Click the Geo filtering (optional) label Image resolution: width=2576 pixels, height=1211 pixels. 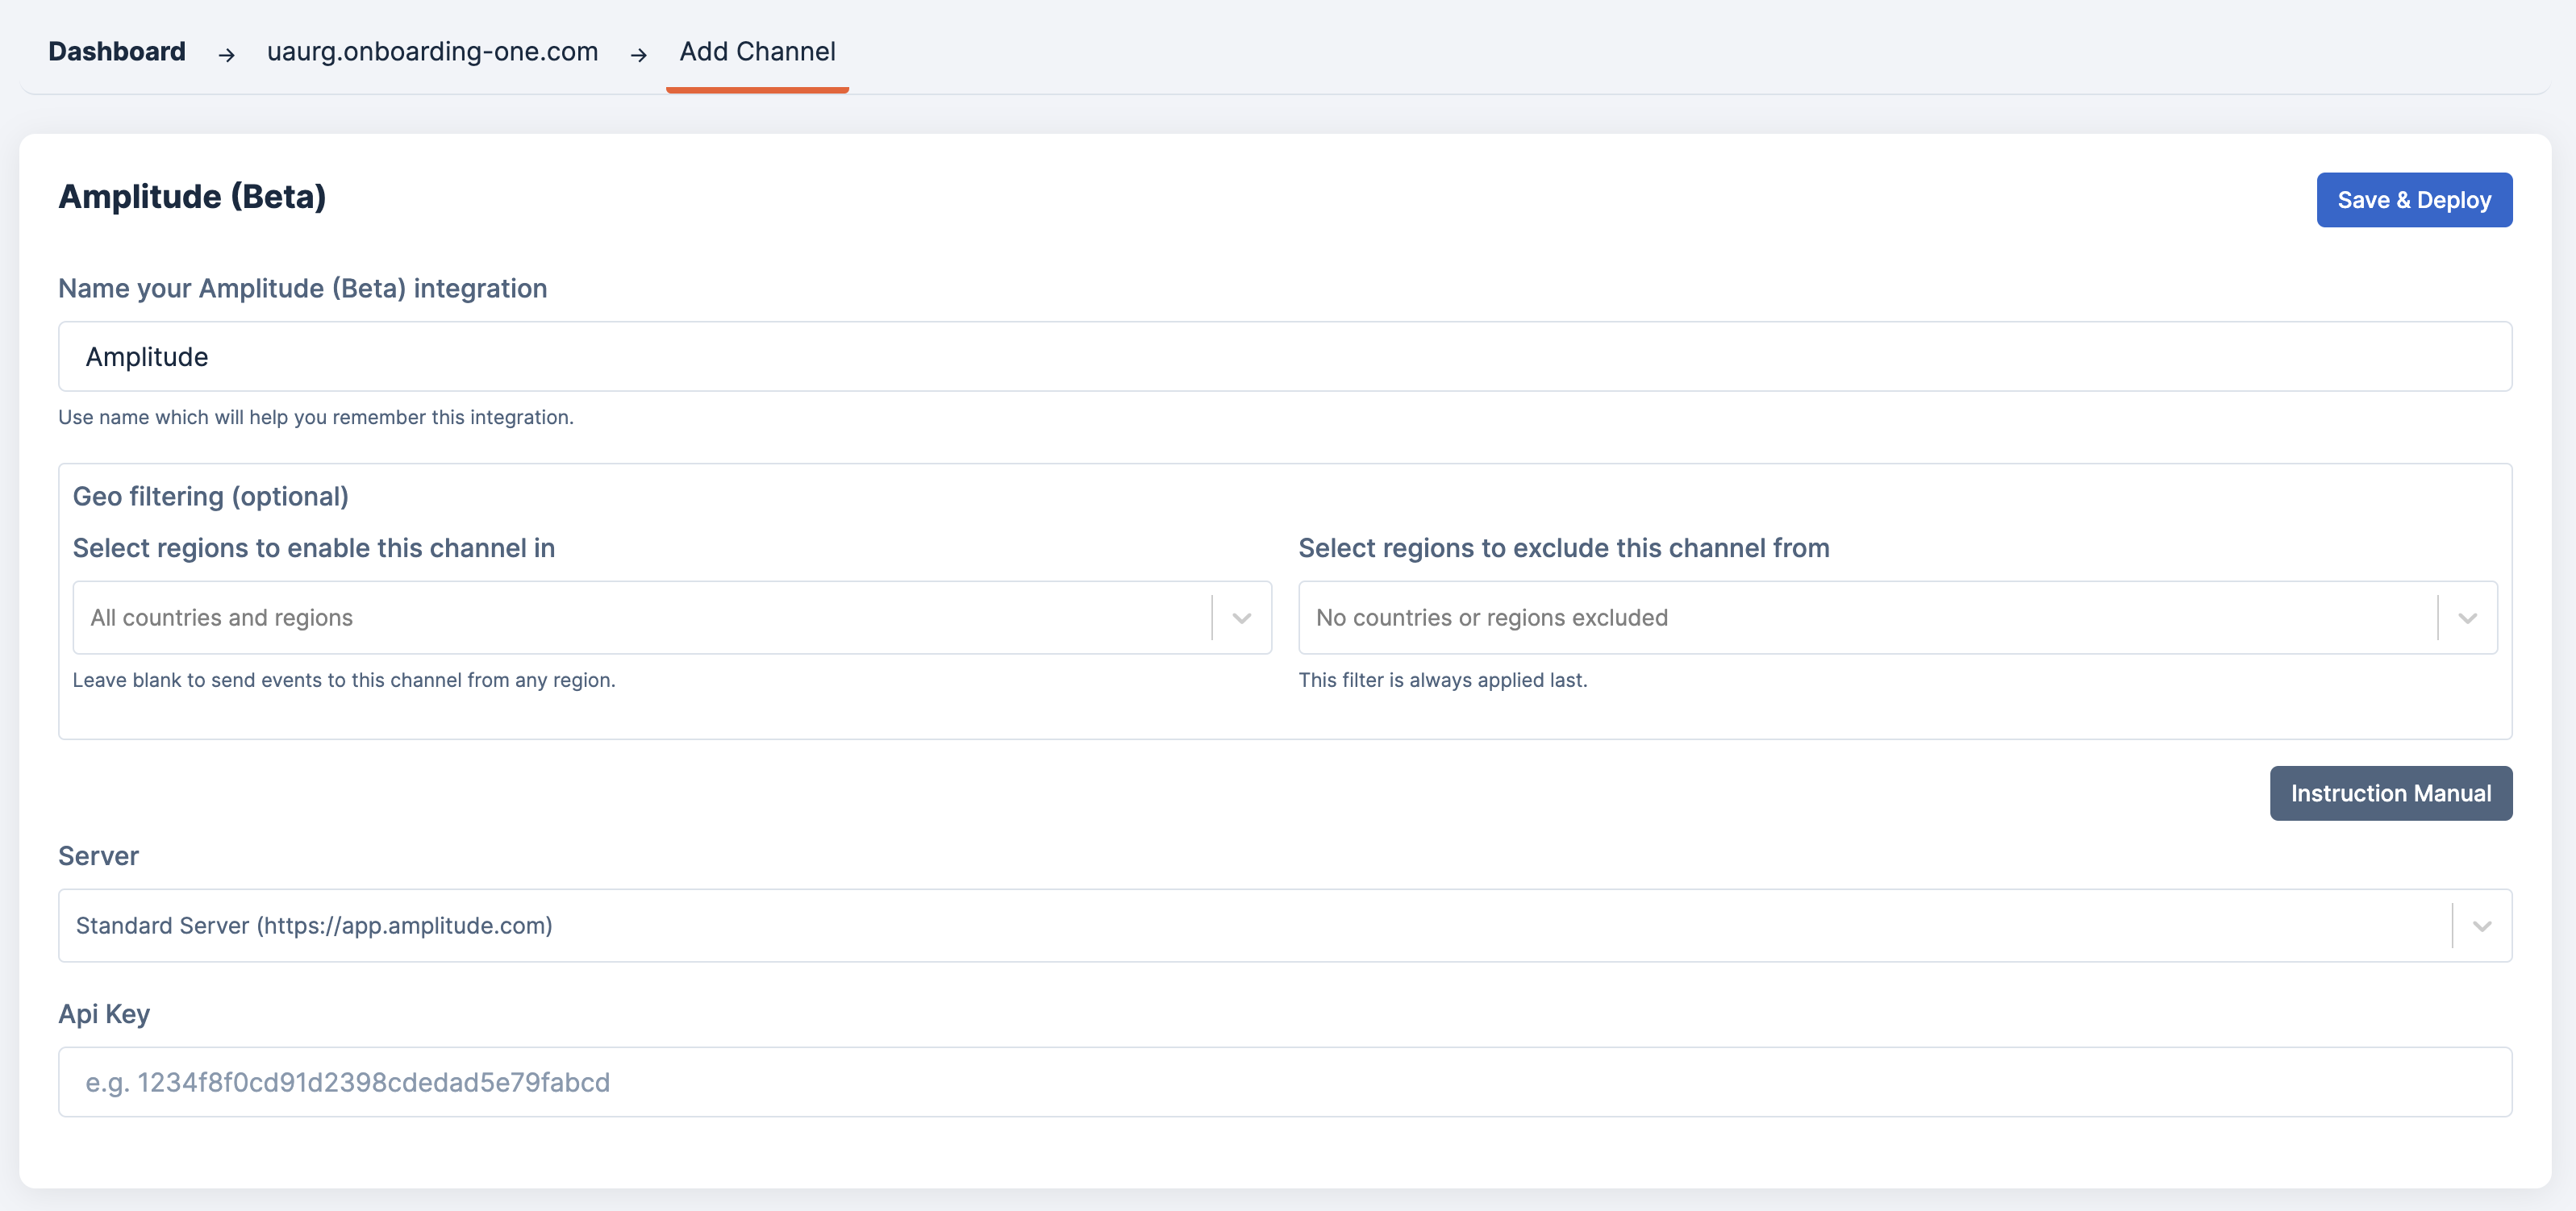(x=210, y=497)
